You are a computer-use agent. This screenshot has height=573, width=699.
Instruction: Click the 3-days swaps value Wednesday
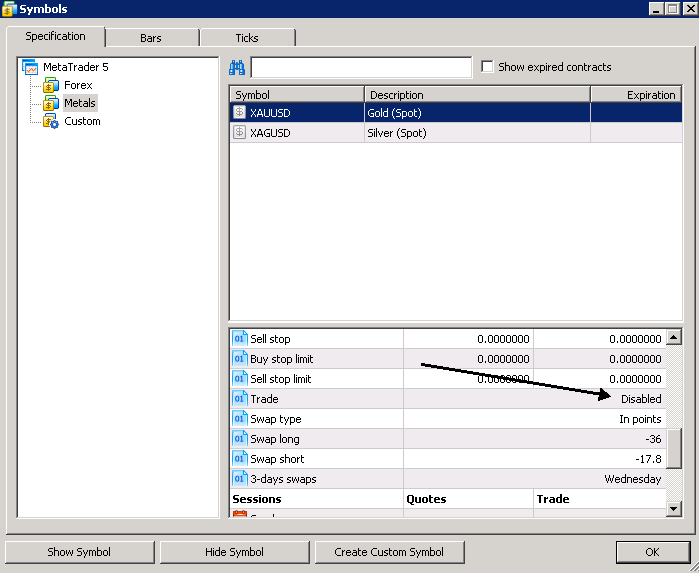point(633,479)
